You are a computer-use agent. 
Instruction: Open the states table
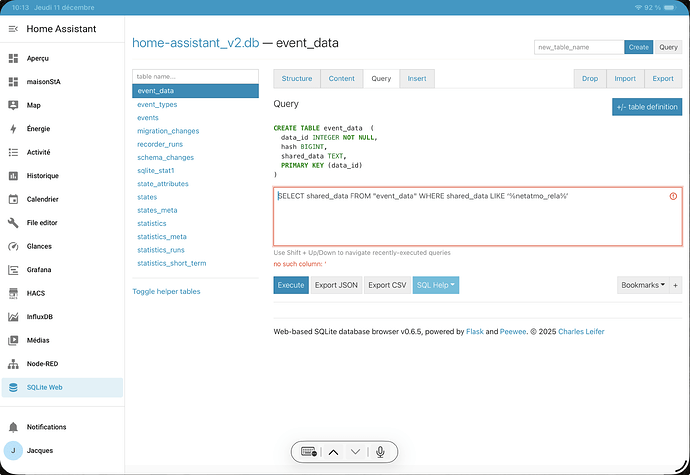tap(147, 197)
